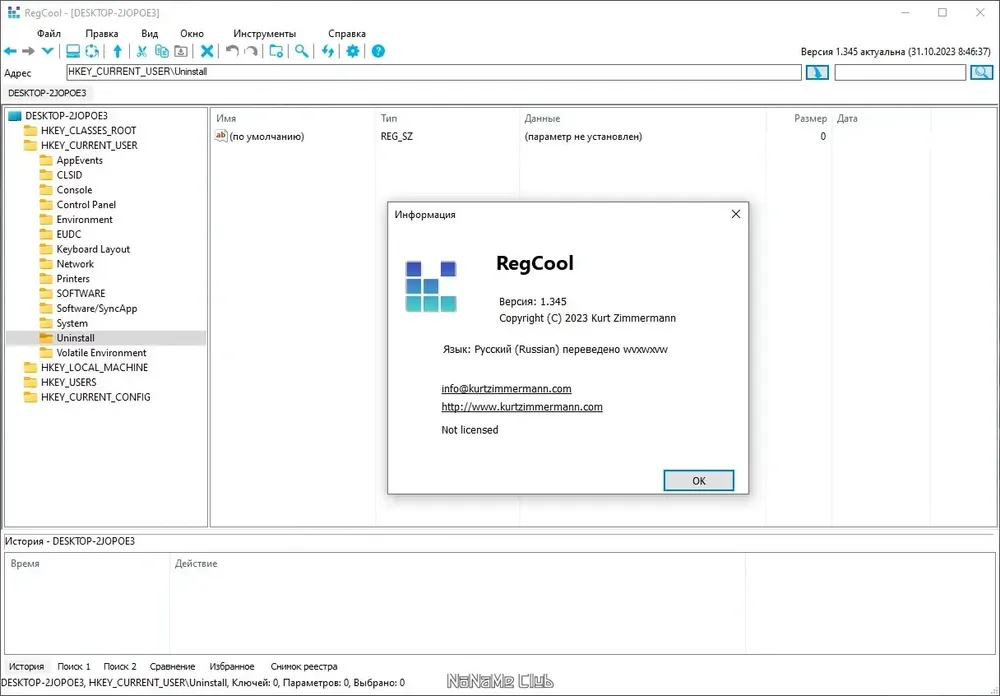Click the help question mark icon
The height and width of the screenshot is (696, 1000).
point(378,51)
